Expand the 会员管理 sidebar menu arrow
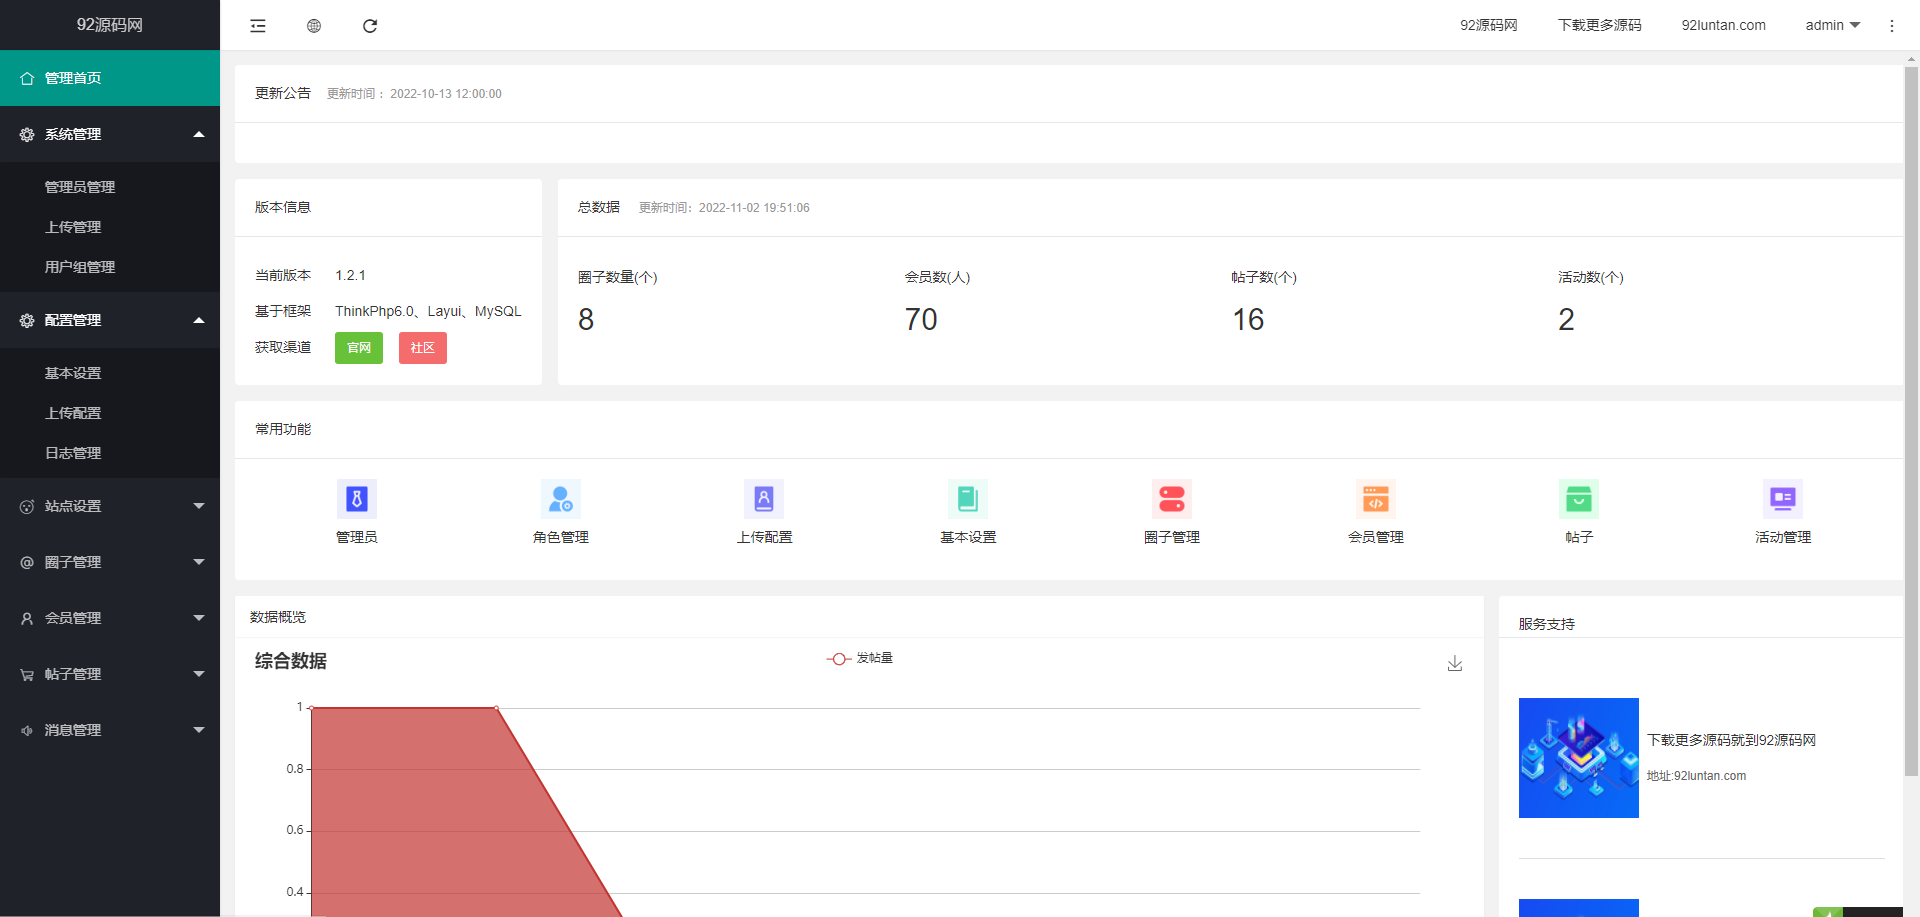1920x917 pixels. [199, 618]
